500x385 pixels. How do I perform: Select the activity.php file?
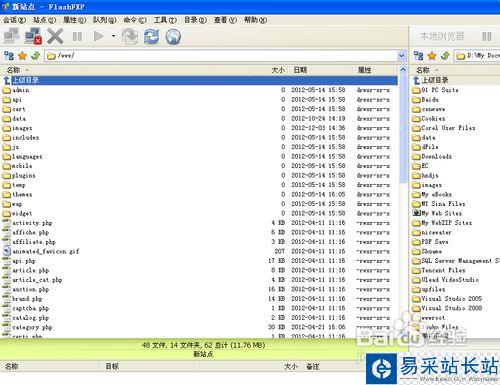pyautogui.click(x=32, y=223)
